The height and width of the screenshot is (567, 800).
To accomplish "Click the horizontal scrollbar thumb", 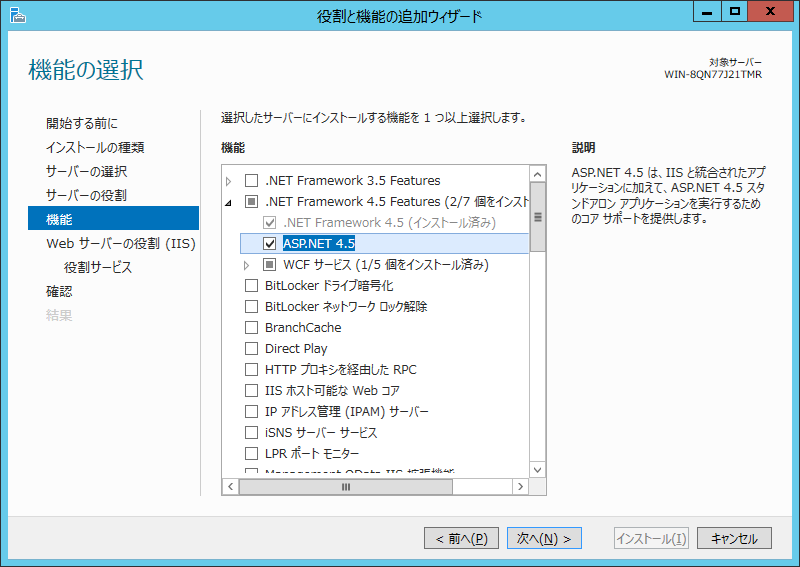I will [346, 487].
